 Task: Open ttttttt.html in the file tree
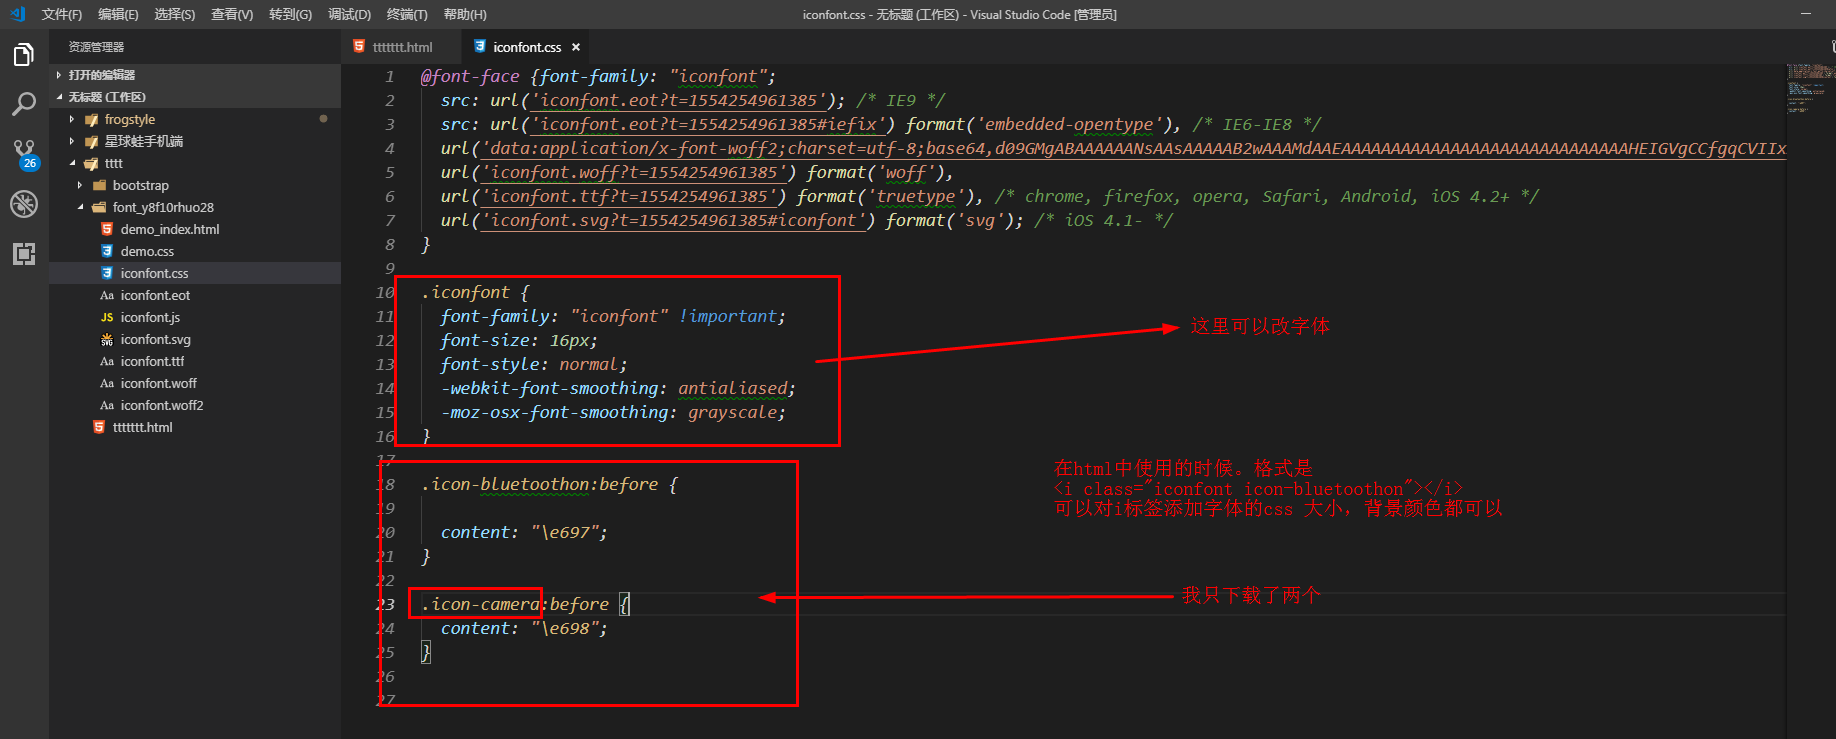click(x=195, y=427)
